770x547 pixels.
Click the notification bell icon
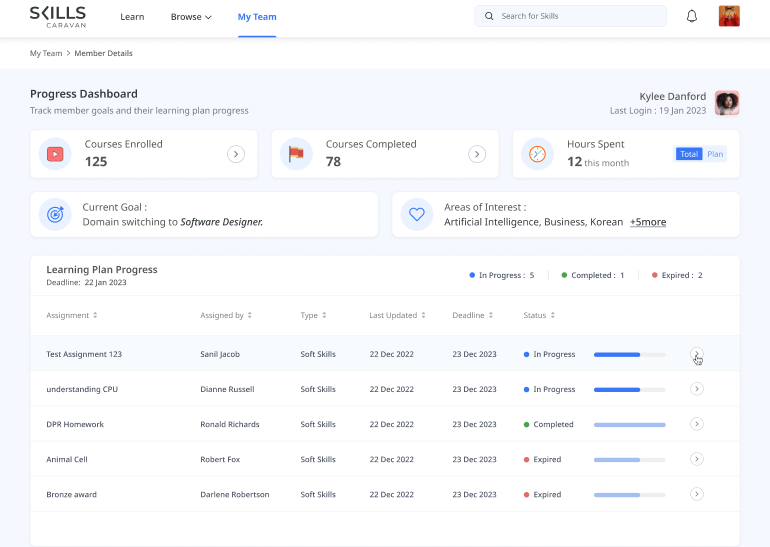[691, 16]
